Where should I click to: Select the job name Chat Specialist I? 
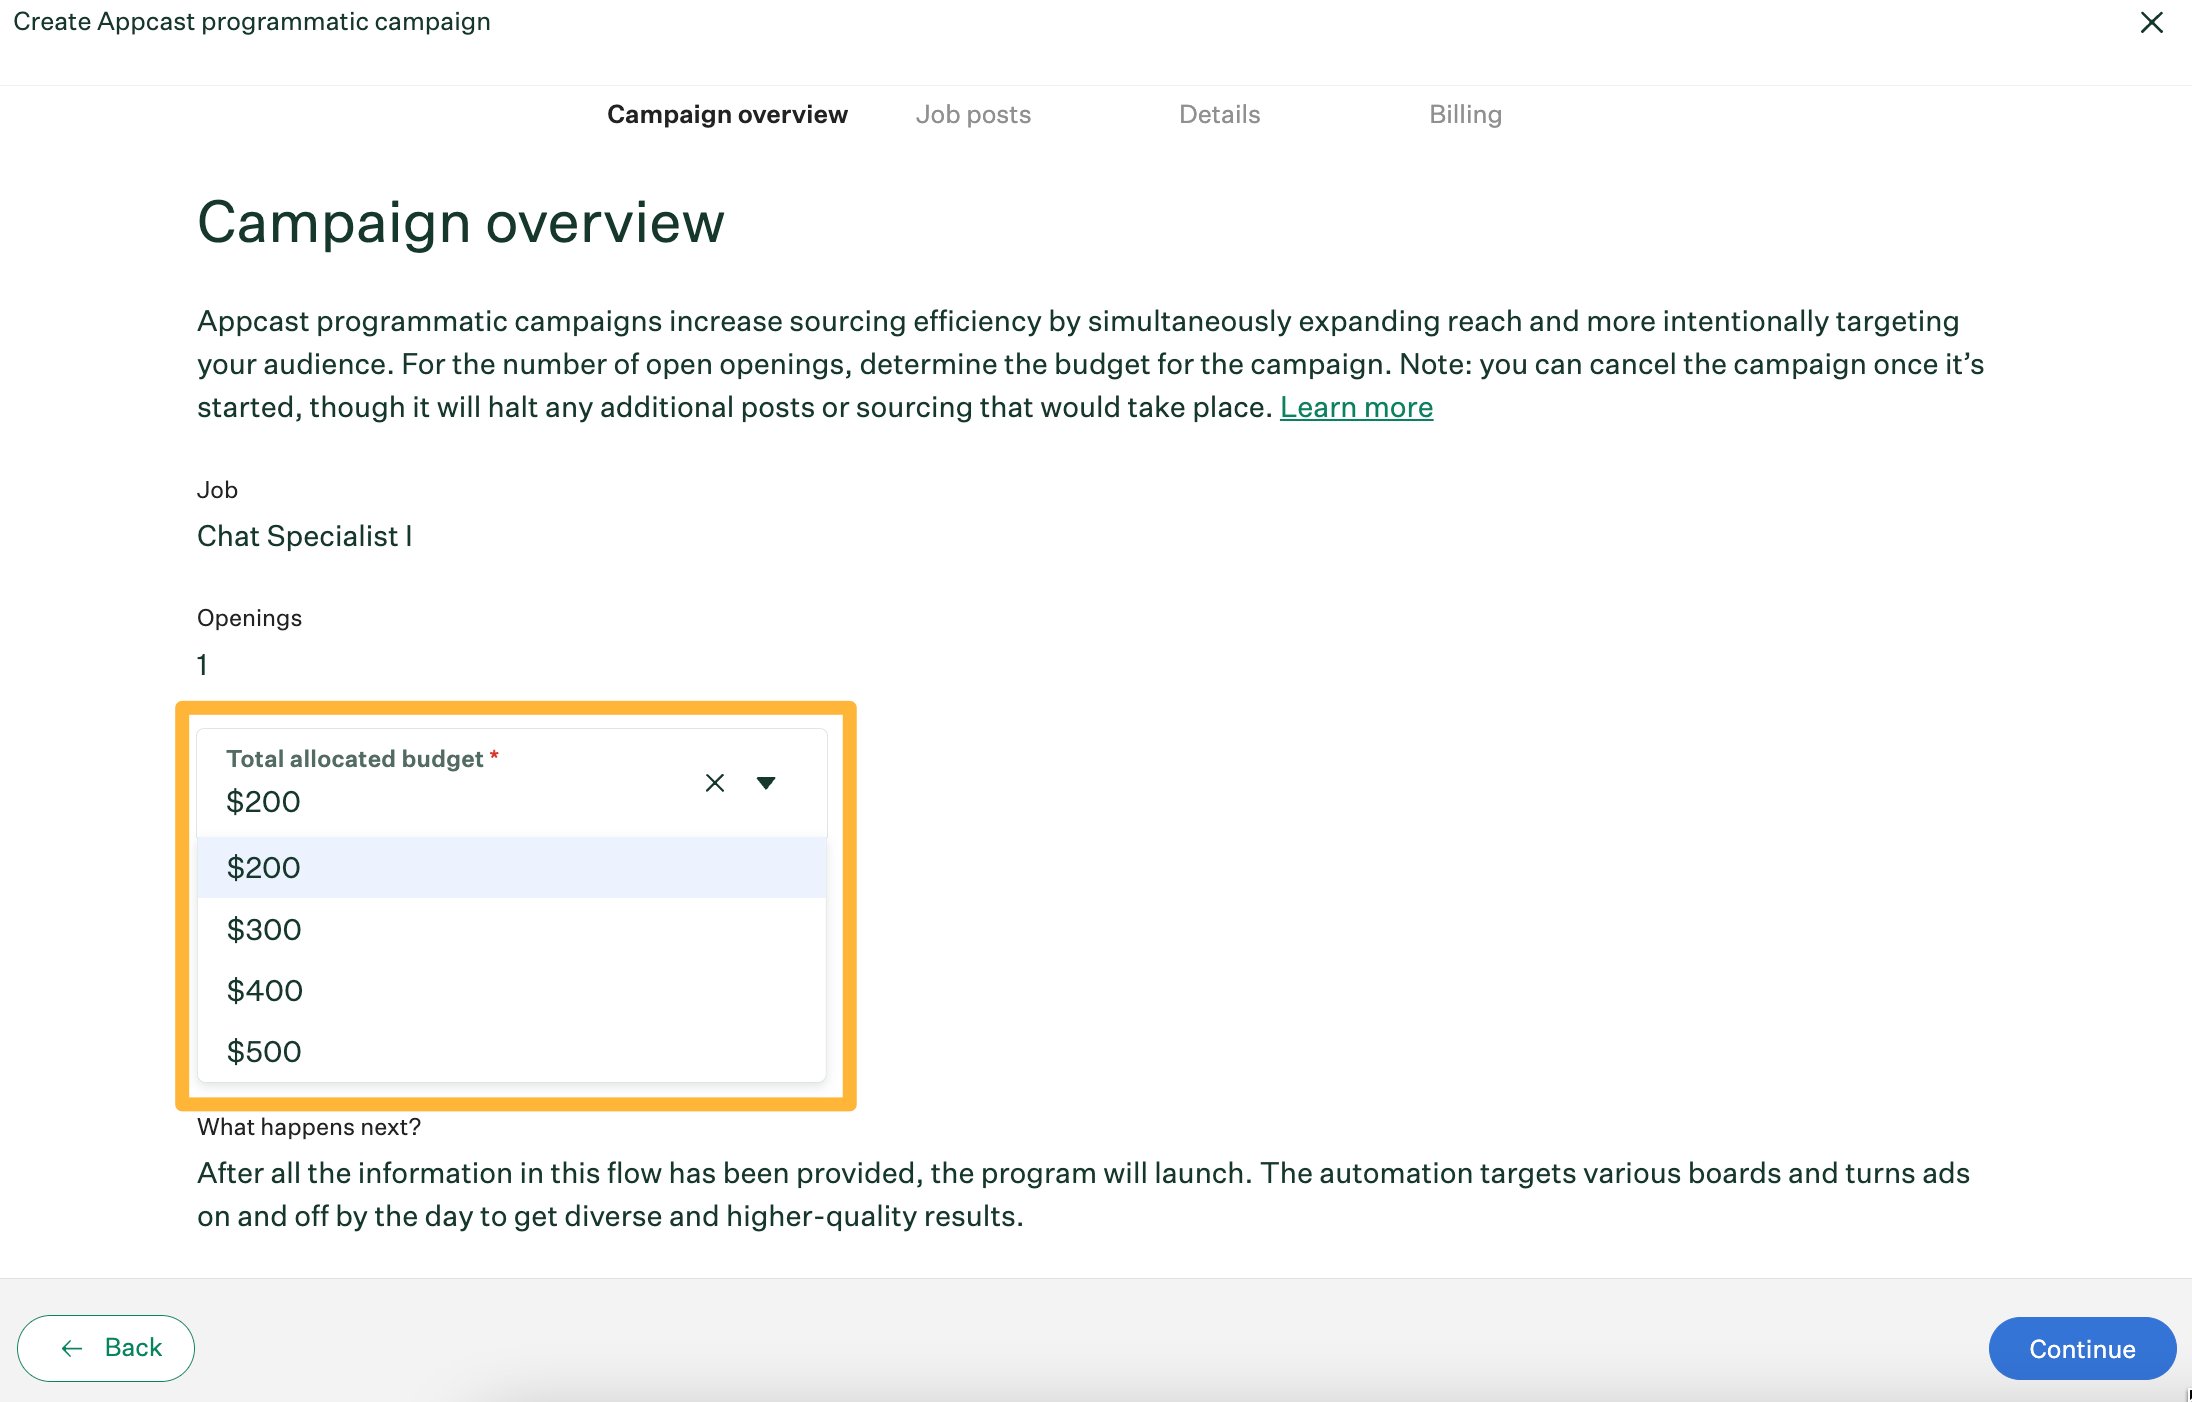pos(304,536)
